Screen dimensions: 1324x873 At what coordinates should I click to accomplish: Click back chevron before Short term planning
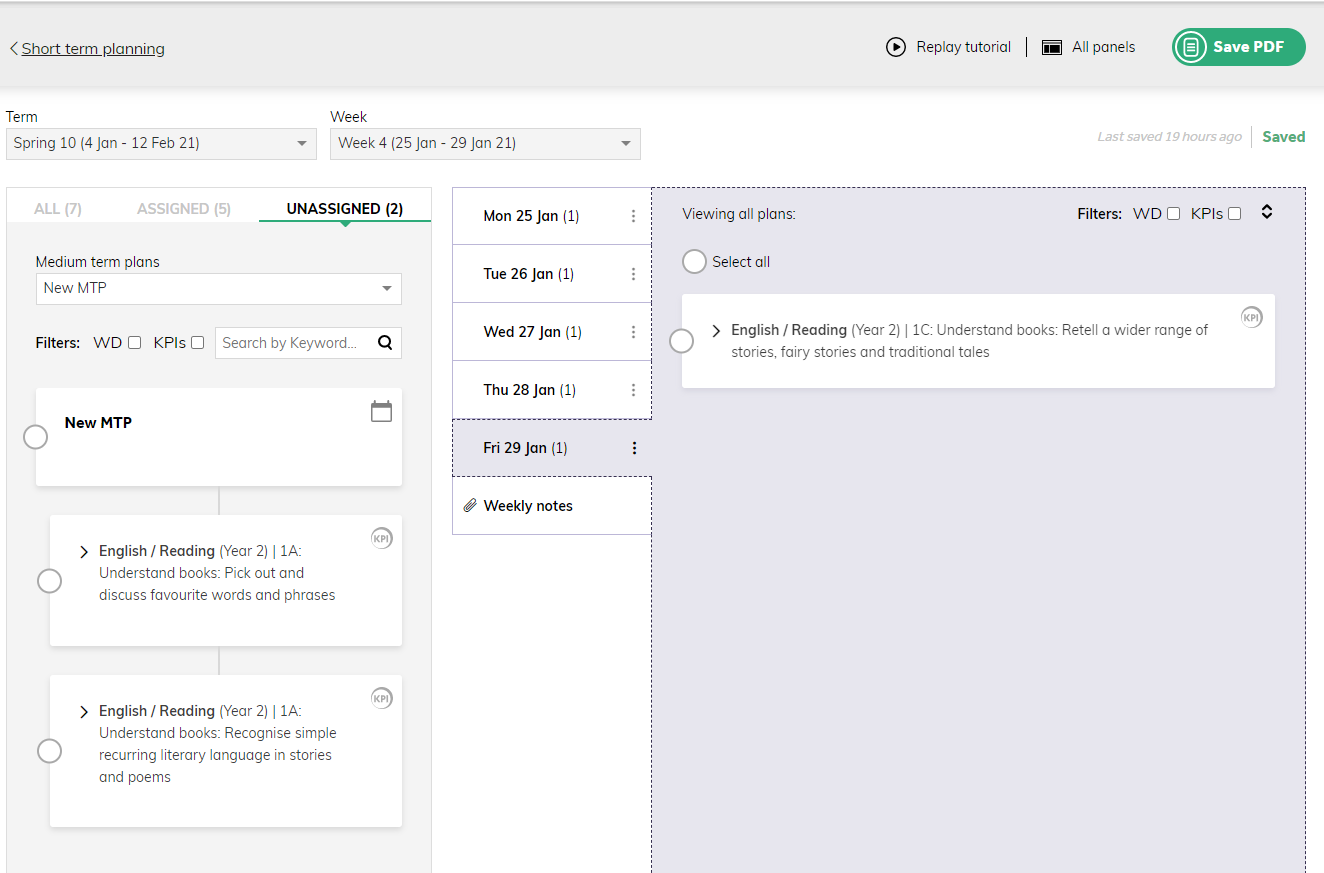[x=13, y=48]
